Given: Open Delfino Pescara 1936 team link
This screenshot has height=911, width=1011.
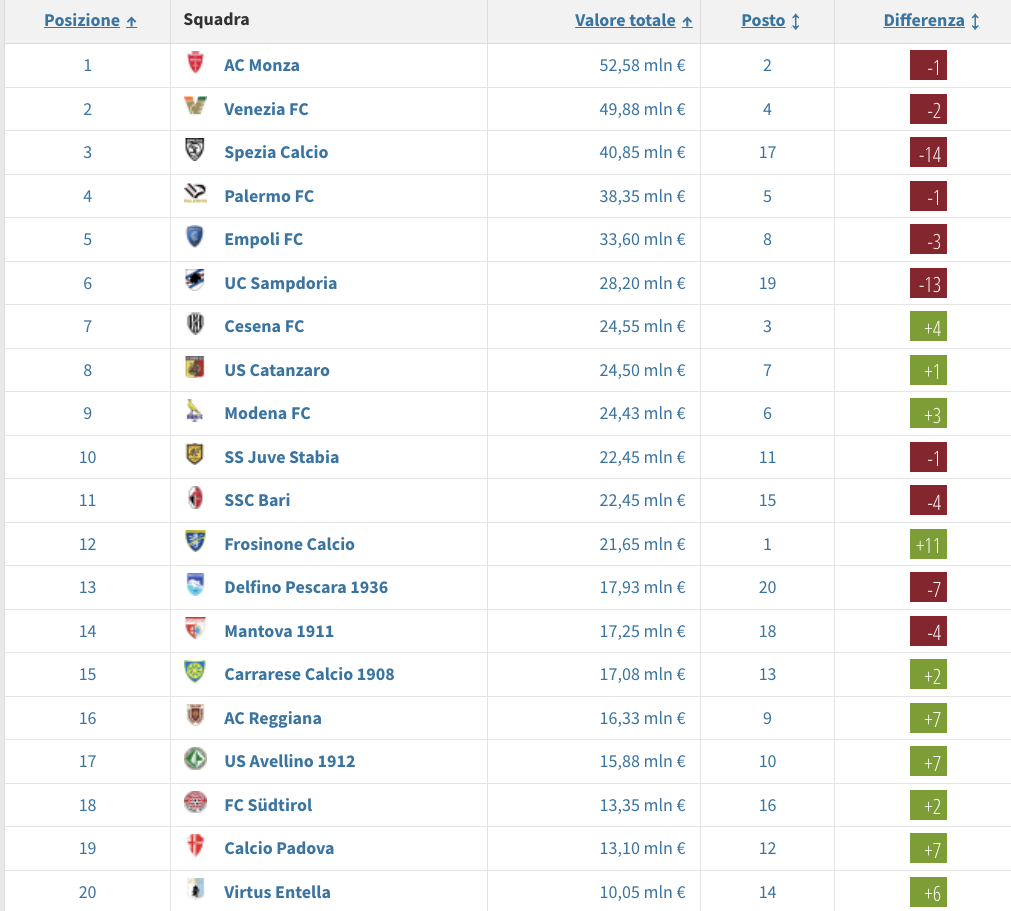Looking at the screenshot, I should coord(306,587).
